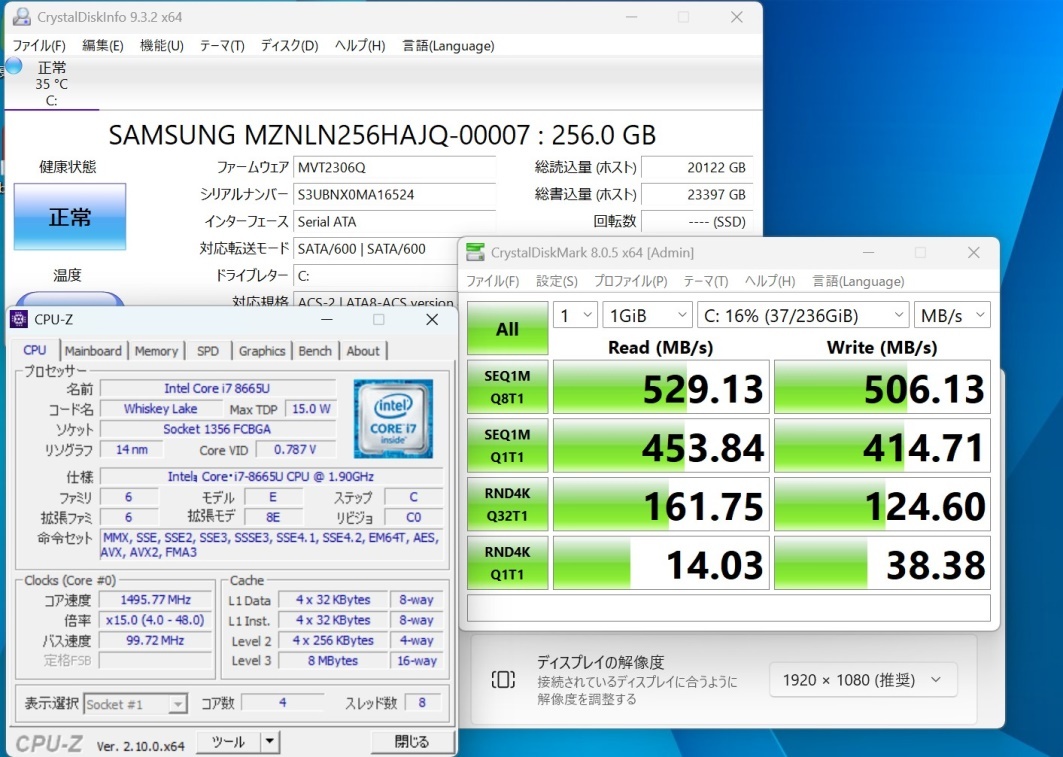Switch to the Bench tab in CPU-Z

pos(315,351)
